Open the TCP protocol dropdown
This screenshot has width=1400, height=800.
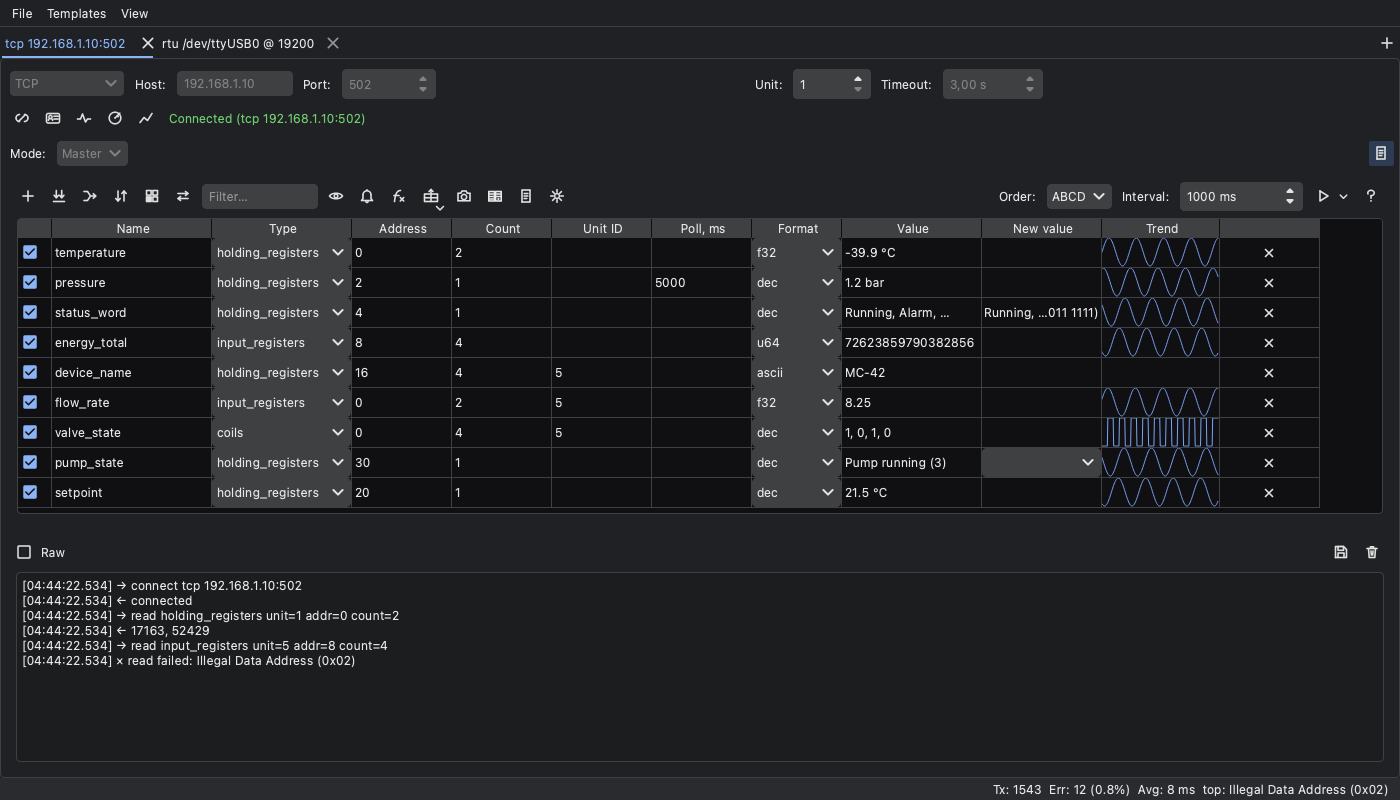[67, 84]
